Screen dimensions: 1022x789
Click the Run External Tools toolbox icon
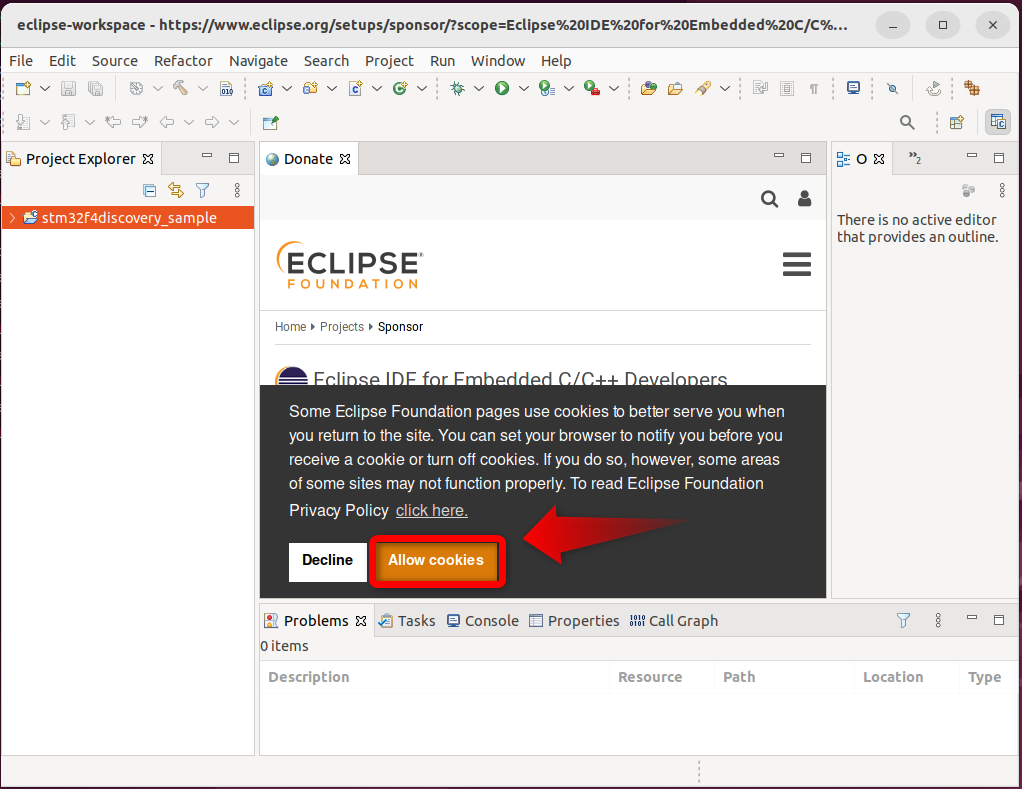[x=592, y=88]
